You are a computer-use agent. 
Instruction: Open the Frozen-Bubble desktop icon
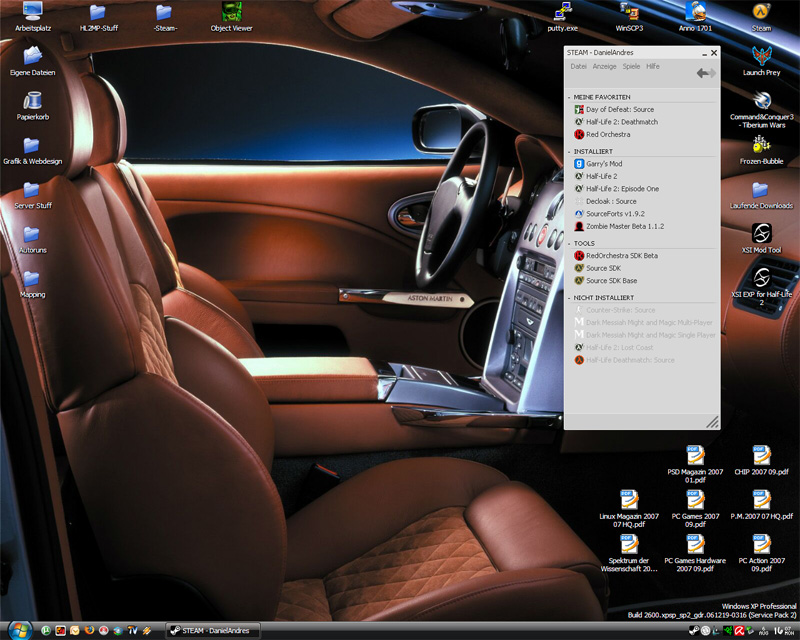click(x=761, y=146)
